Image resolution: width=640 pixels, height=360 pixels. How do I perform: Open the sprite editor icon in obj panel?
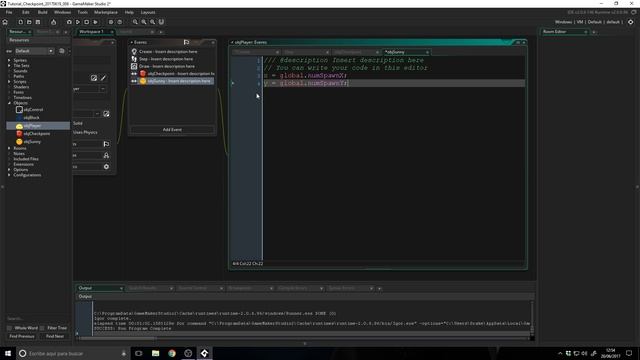tap(94, 78)
